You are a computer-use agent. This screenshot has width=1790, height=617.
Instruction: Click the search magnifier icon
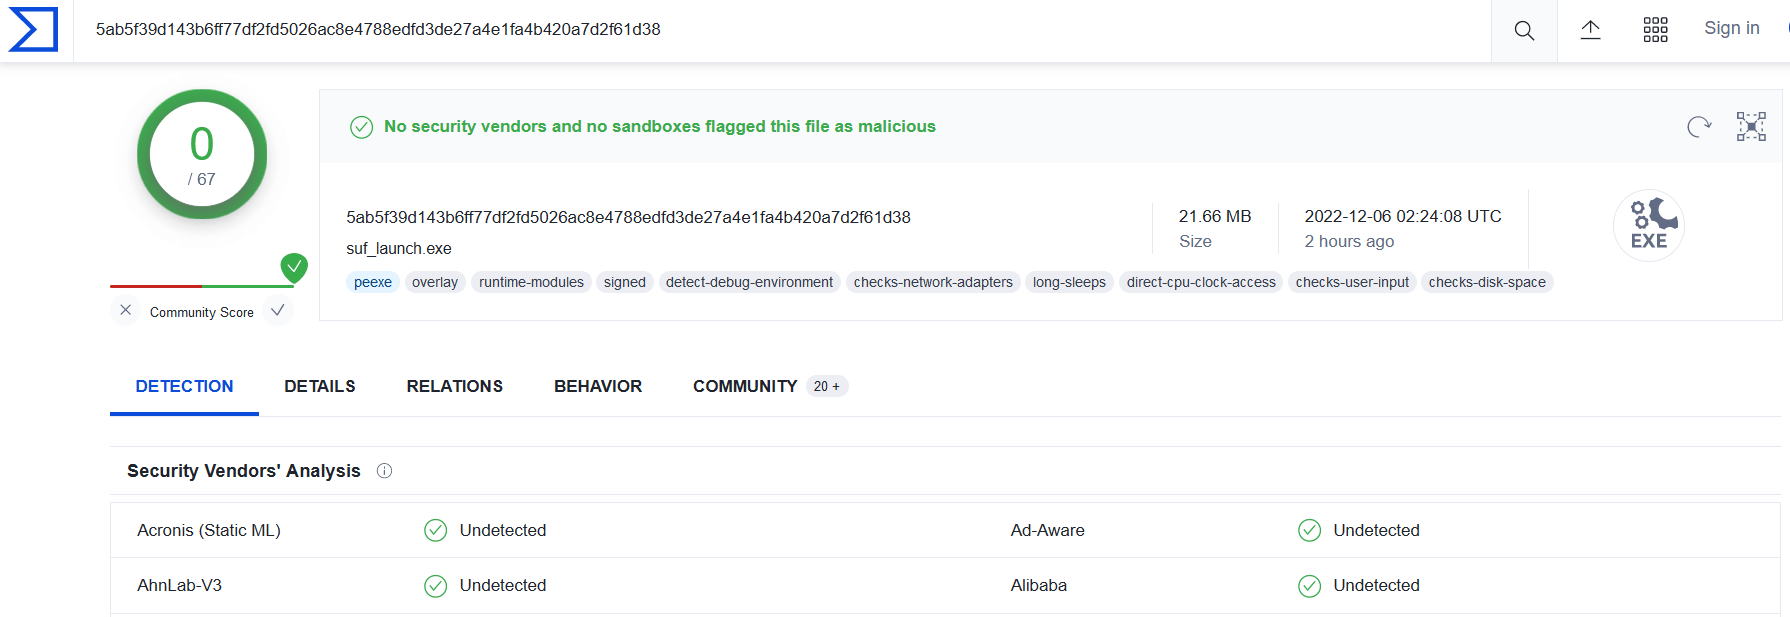(x=1523, y=30)
